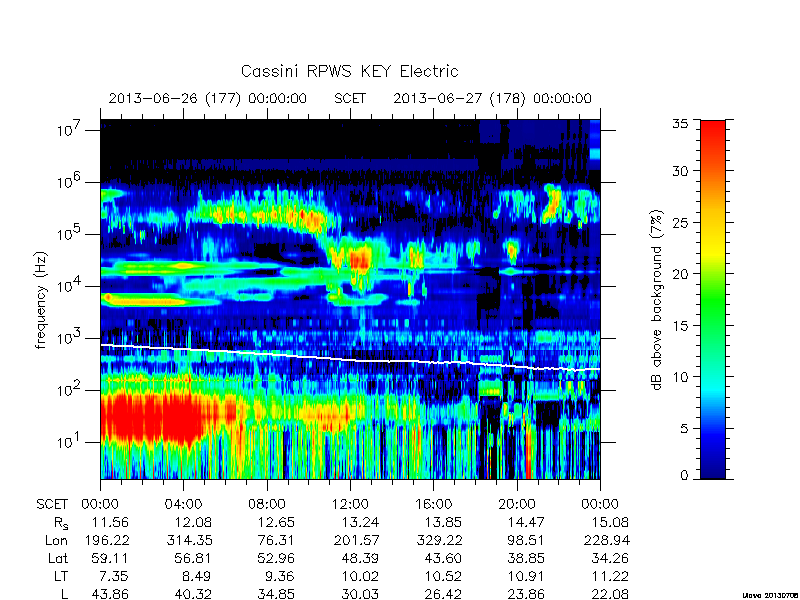Click the Rs value 13.24

[x=360, y=522]
